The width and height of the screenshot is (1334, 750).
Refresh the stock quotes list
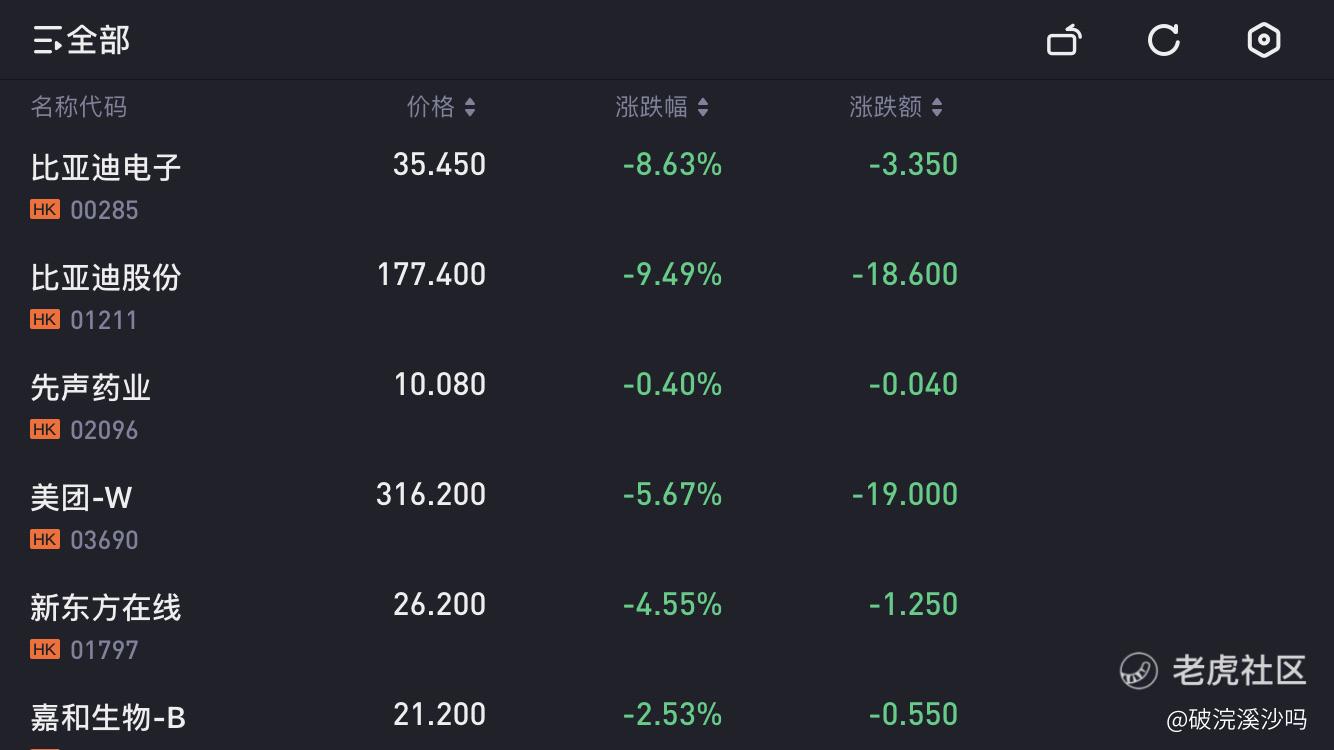[x=1163, y=40]
